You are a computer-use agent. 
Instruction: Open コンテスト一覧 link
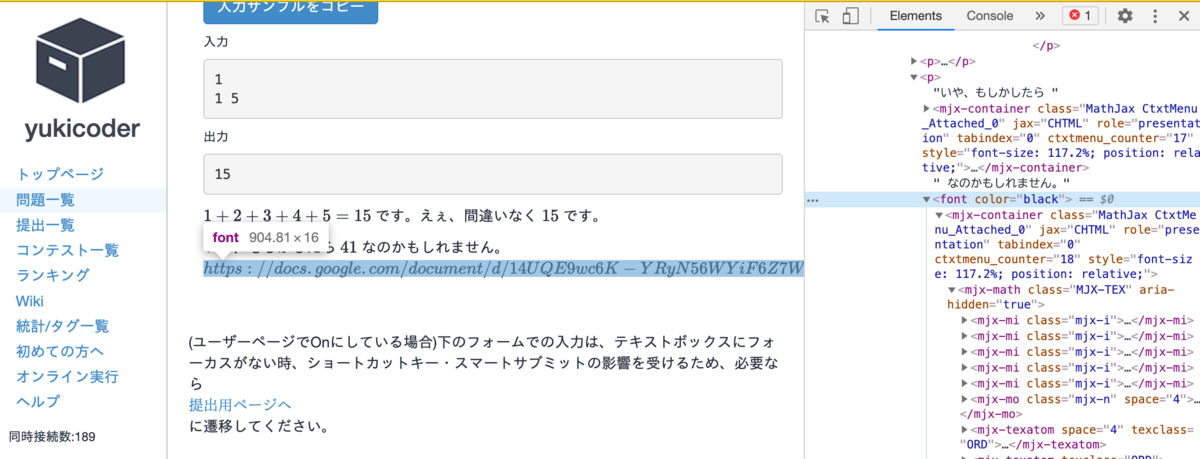[67, 250]
